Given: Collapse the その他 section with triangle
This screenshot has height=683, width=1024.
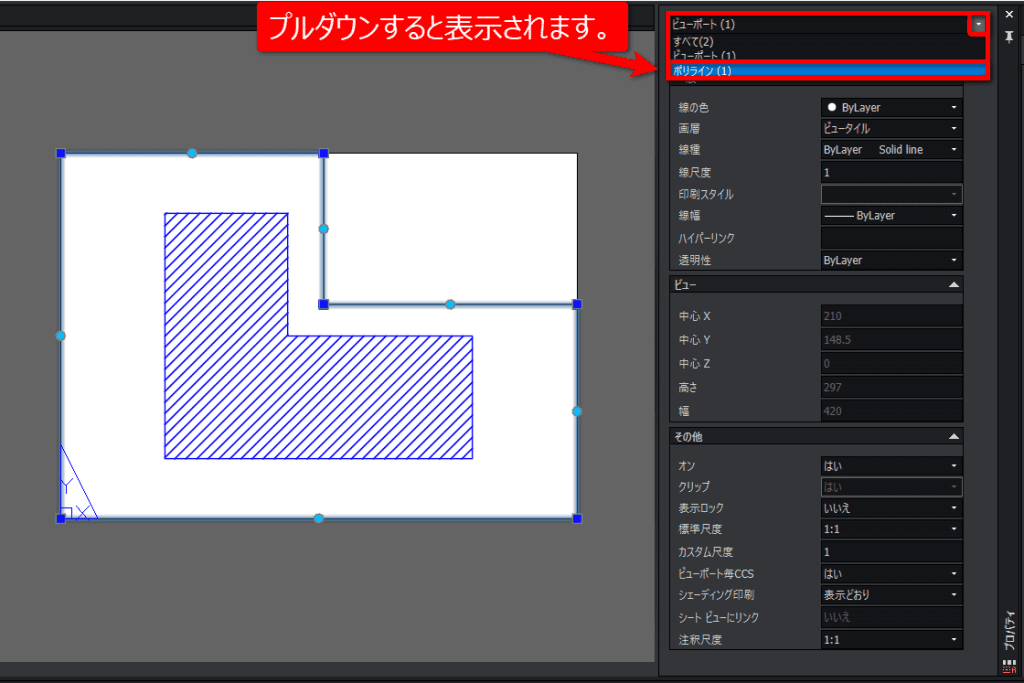Looking at the screenshot, I should (953, 436).
